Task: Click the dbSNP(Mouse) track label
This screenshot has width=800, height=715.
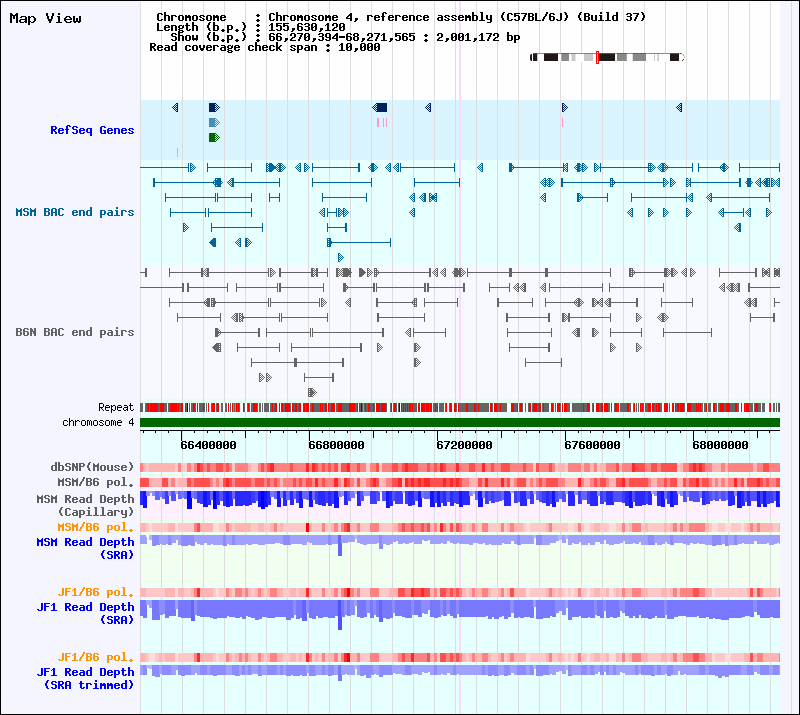Action: (92, 467)
